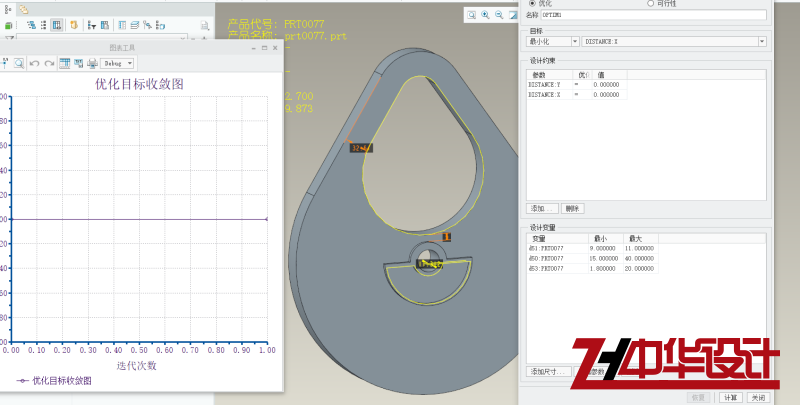Image resolution: width=800 pixels, height=405 pixels.
Task: Click the 最小 column header in design variables
Action: (601, 239)
